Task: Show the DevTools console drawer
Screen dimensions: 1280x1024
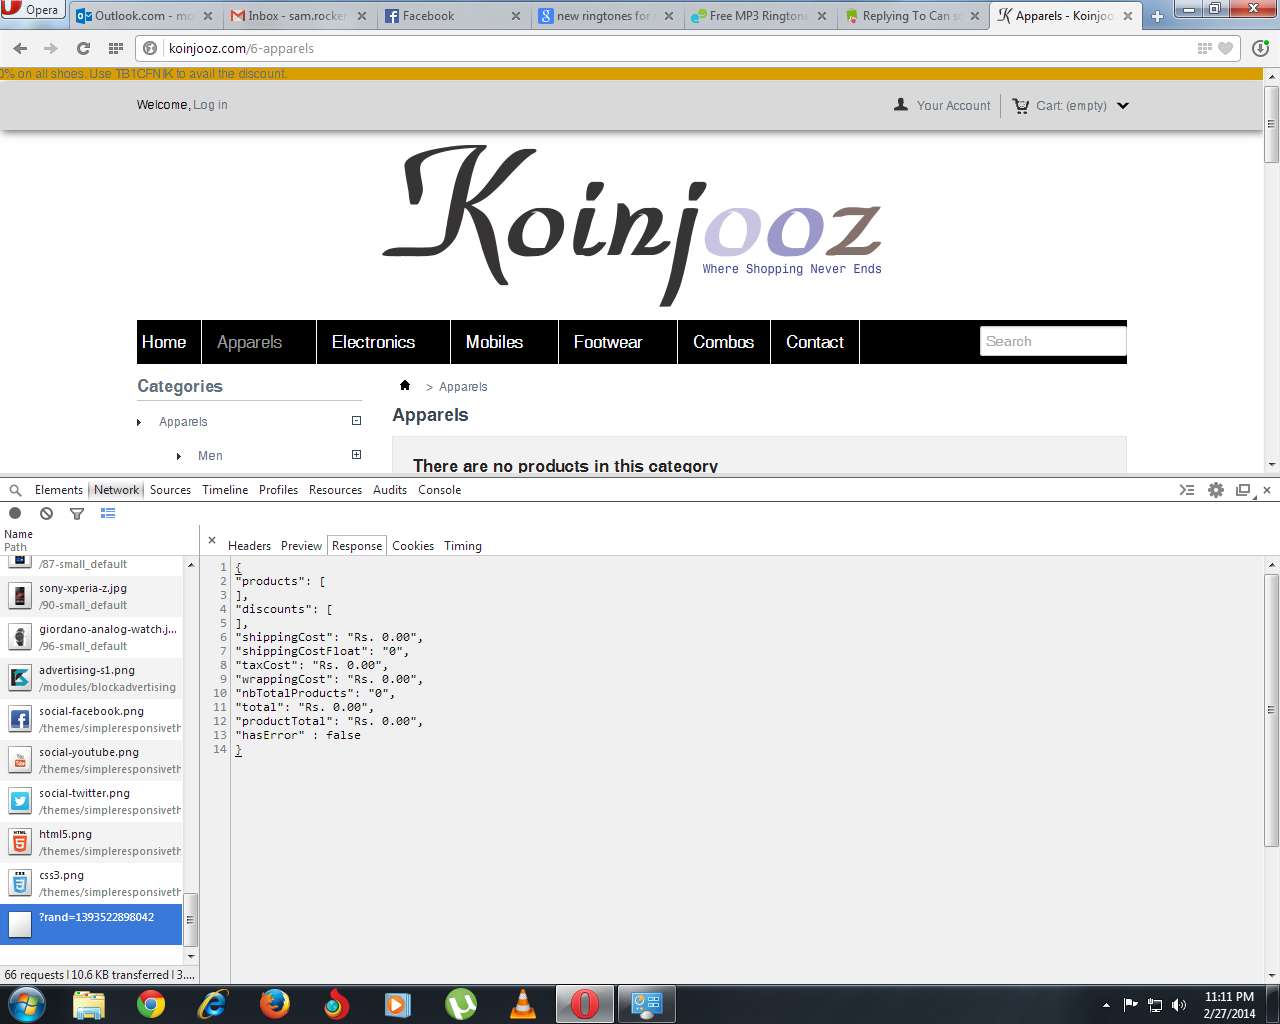Action: click(1187, 490)
